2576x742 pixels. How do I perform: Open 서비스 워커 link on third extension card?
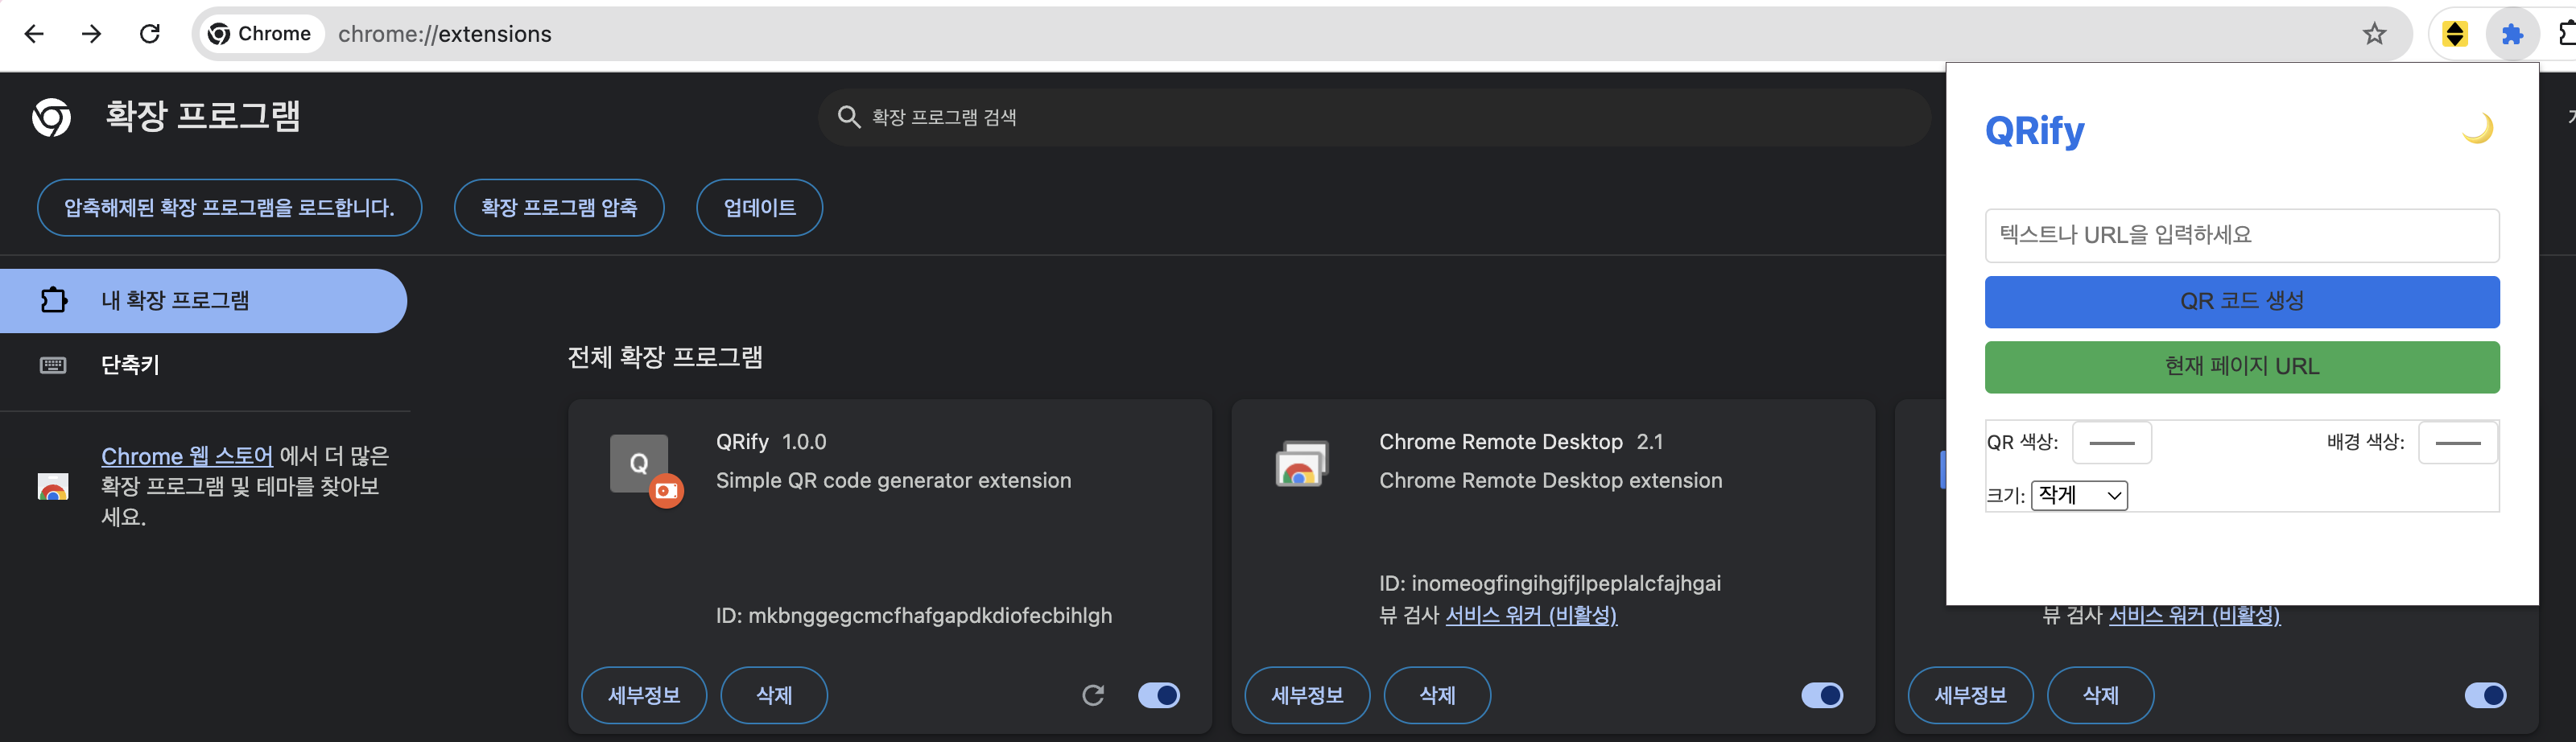tap(2194, 615)
